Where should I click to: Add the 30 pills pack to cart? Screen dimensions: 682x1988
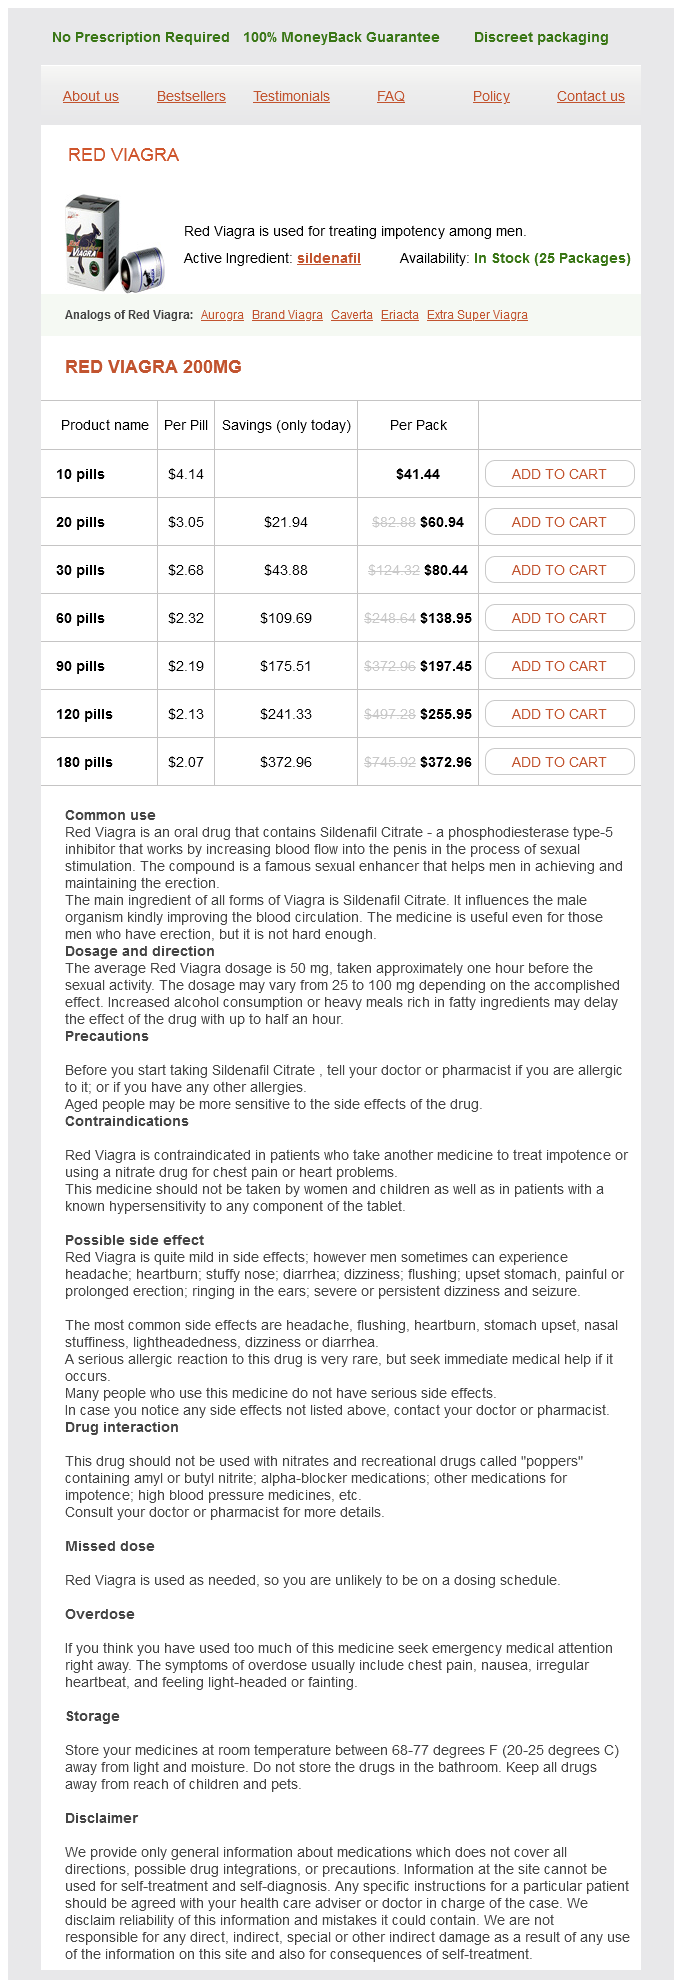pyautogui.click(x=559, y=570)
